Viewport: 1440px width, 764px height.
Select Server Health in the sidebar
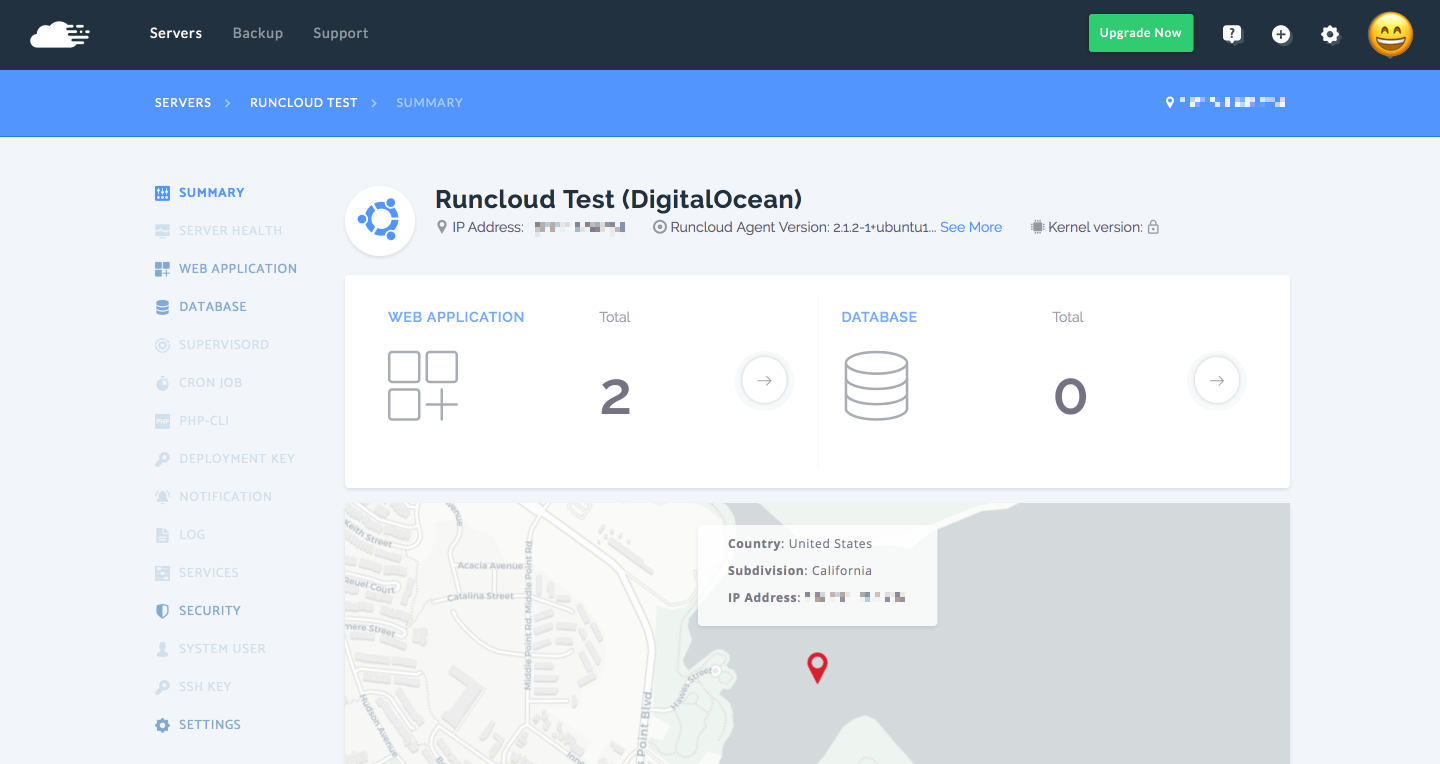[x=231, y=231]
